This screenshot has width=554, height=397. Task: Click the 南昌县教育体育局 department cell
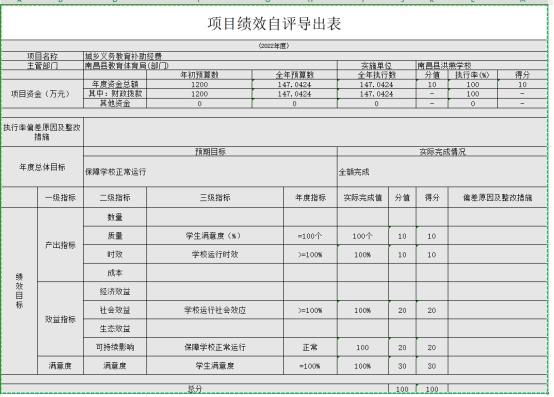coord(210,66)
